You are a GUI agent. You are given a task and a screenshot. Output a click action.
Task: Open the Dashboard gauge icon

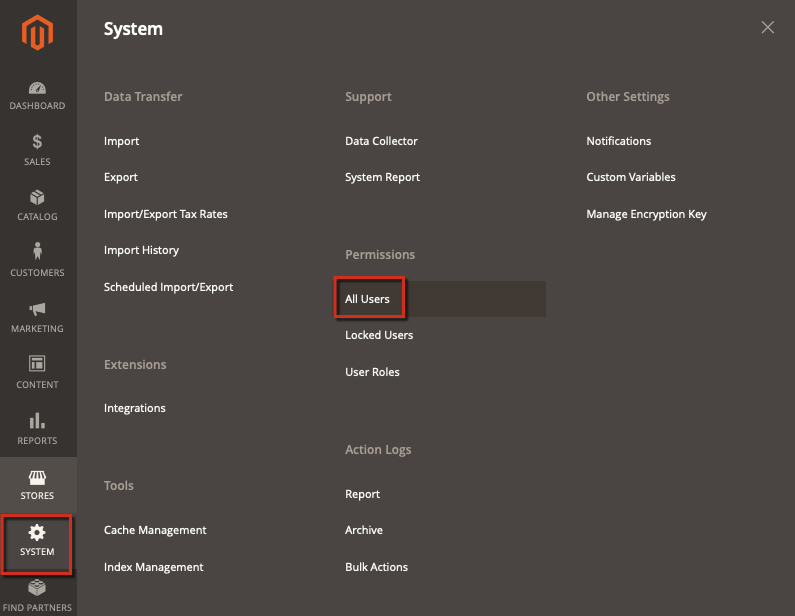(37, 88)
